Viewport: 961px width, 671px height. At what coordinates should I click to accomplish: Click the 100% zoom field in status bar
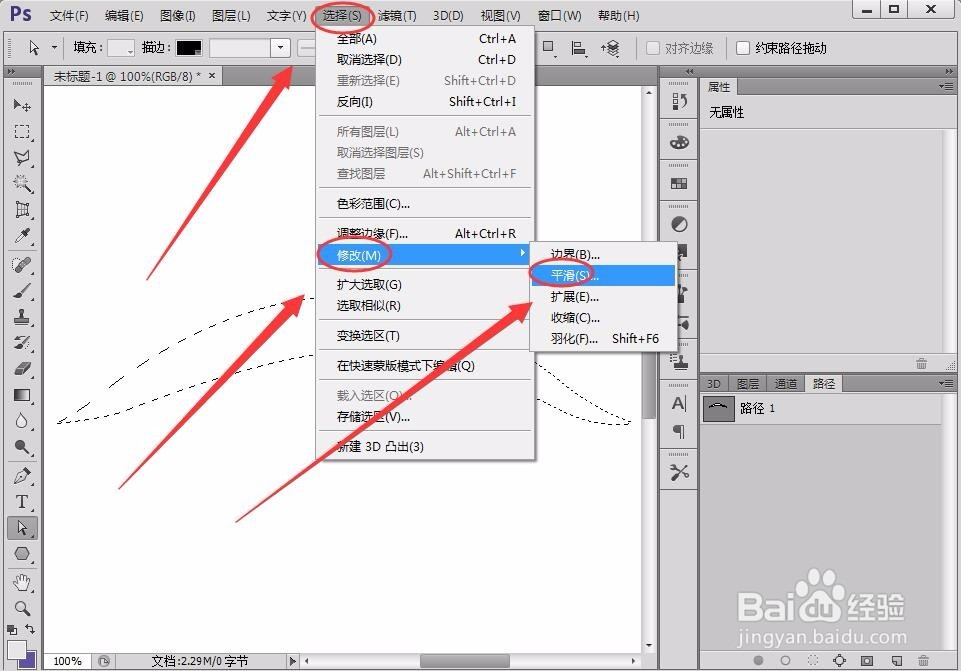pos(67,661)
